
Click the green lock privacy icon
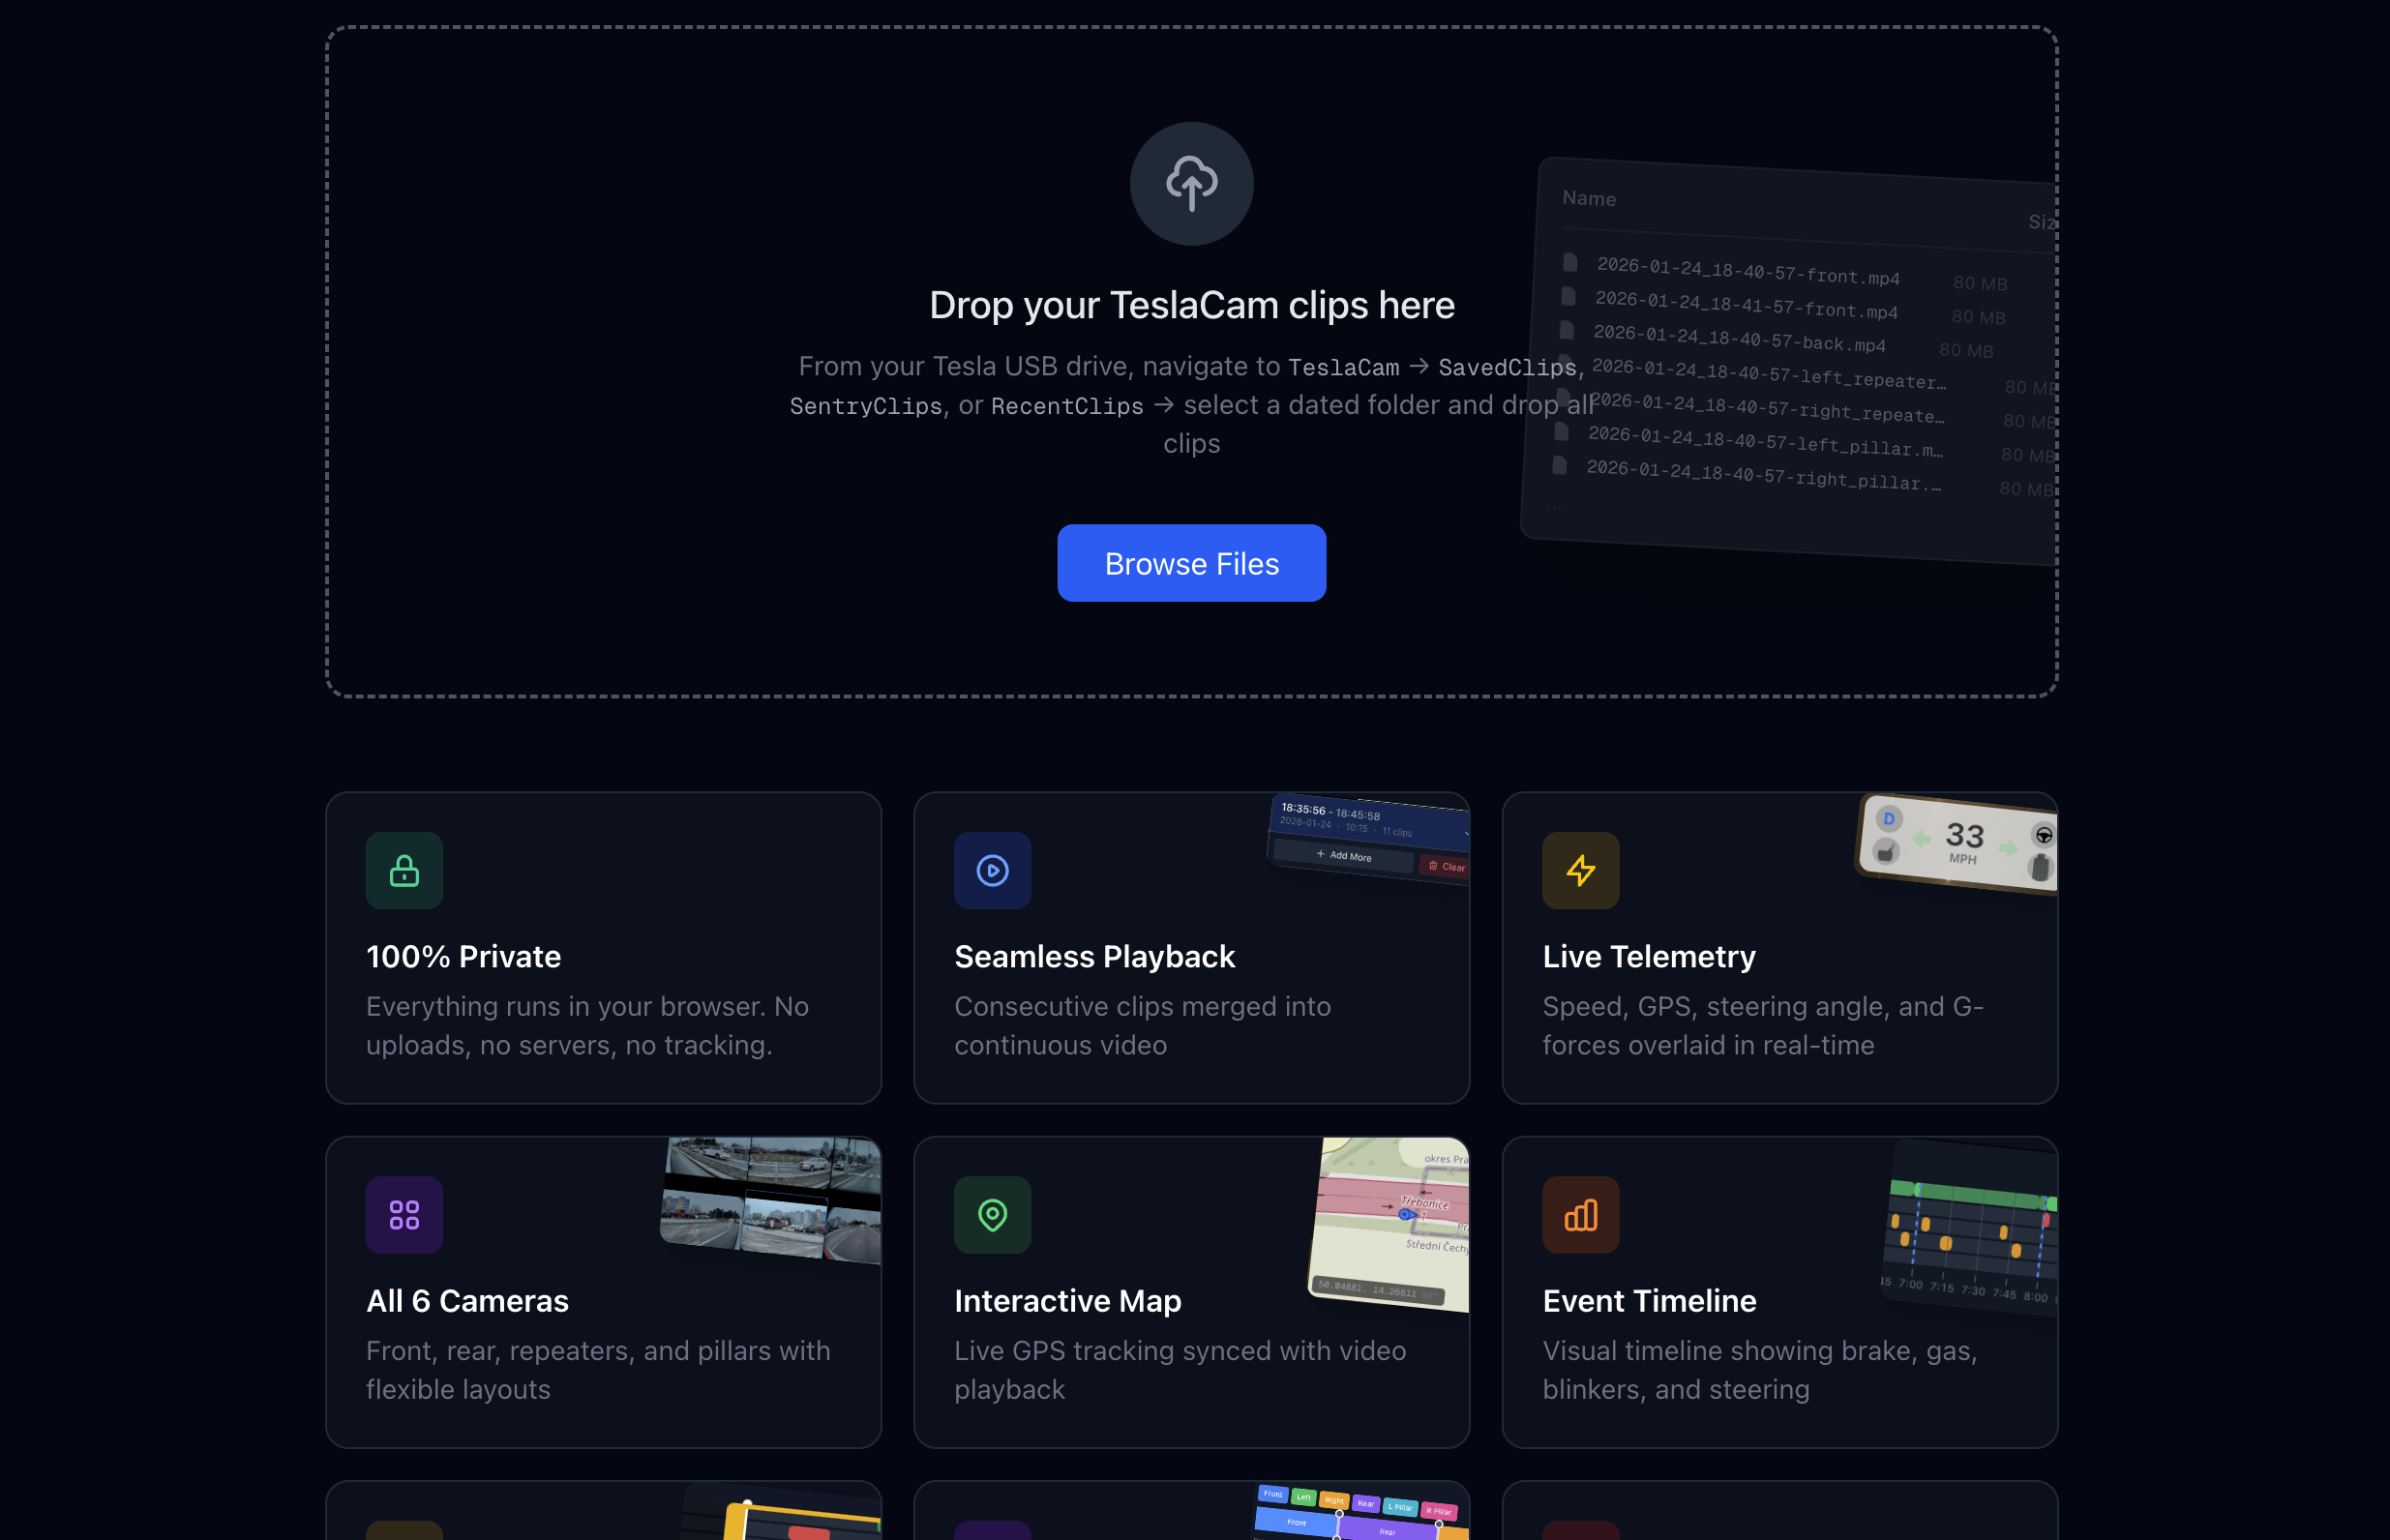point(404,870)
